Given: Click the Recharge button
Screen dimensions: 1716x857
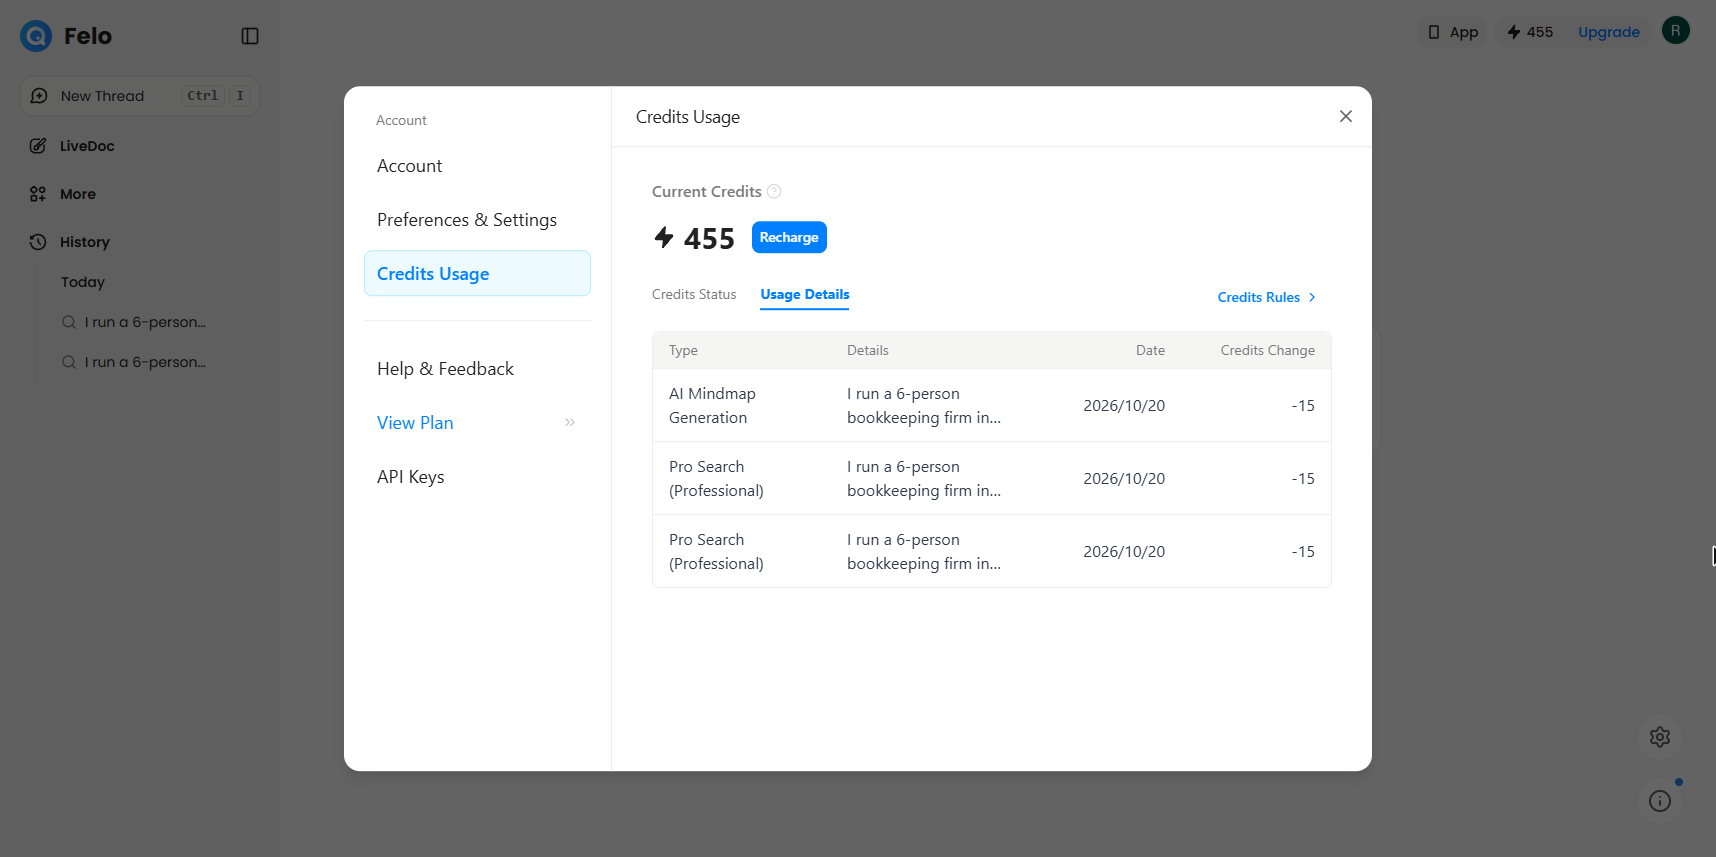Looking at the screenshot, I should [789, 237].
